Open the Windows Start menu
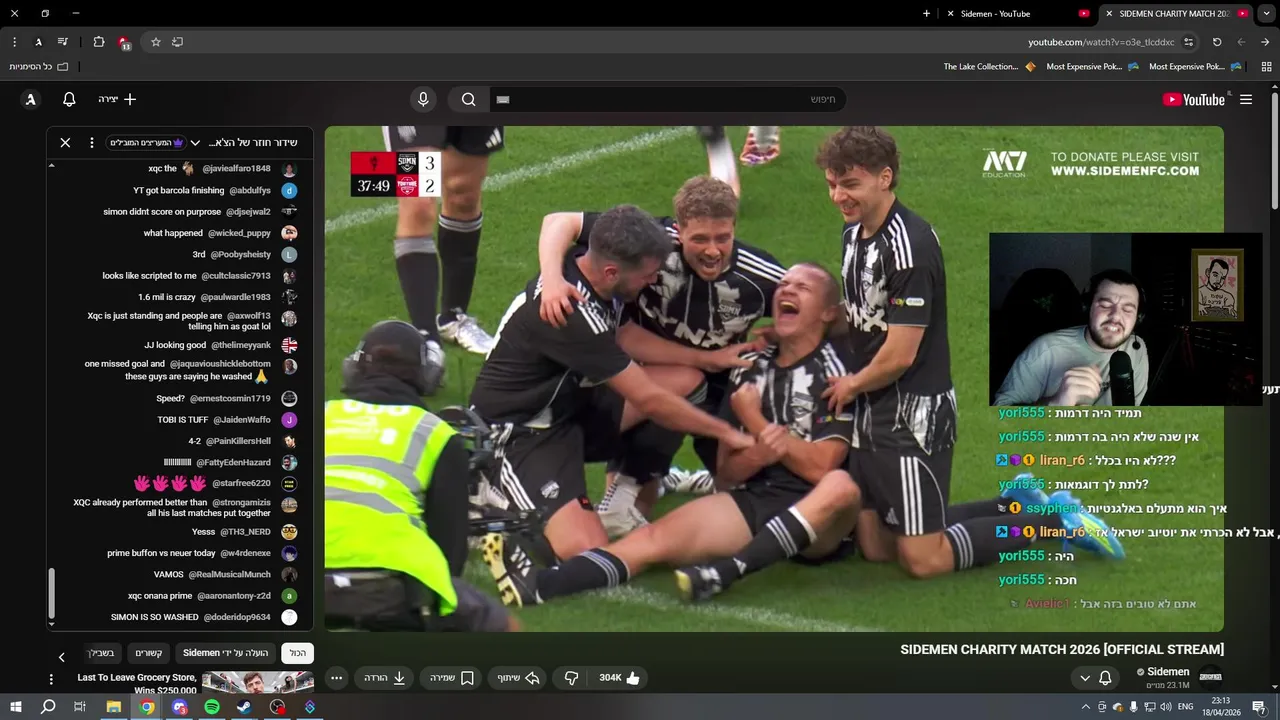The image size is (1280, 720). tap(16, 707)
